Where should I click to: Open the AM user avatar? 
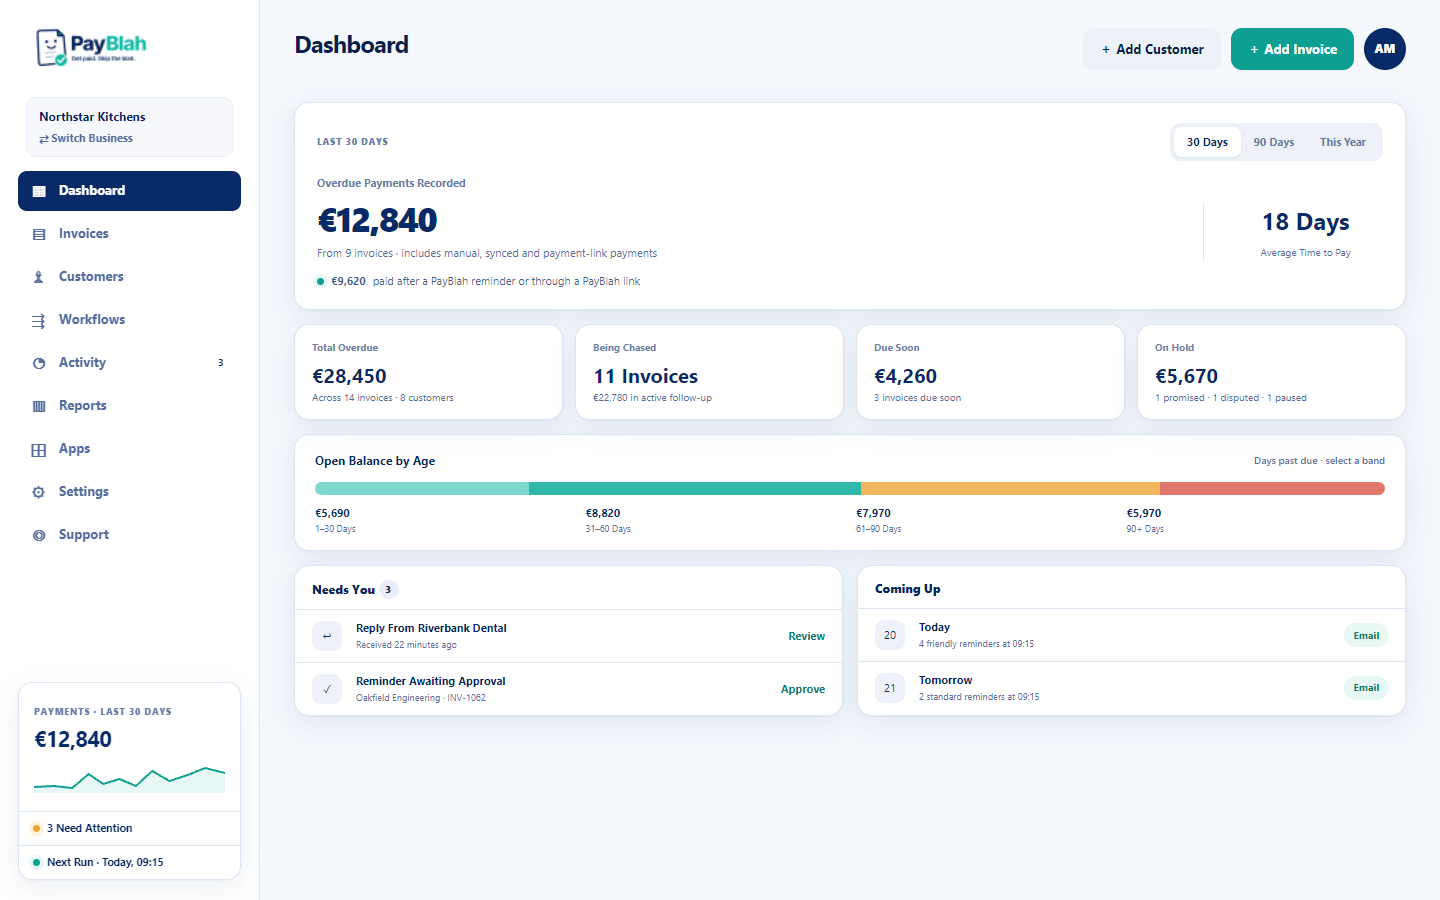point(1385,49)
